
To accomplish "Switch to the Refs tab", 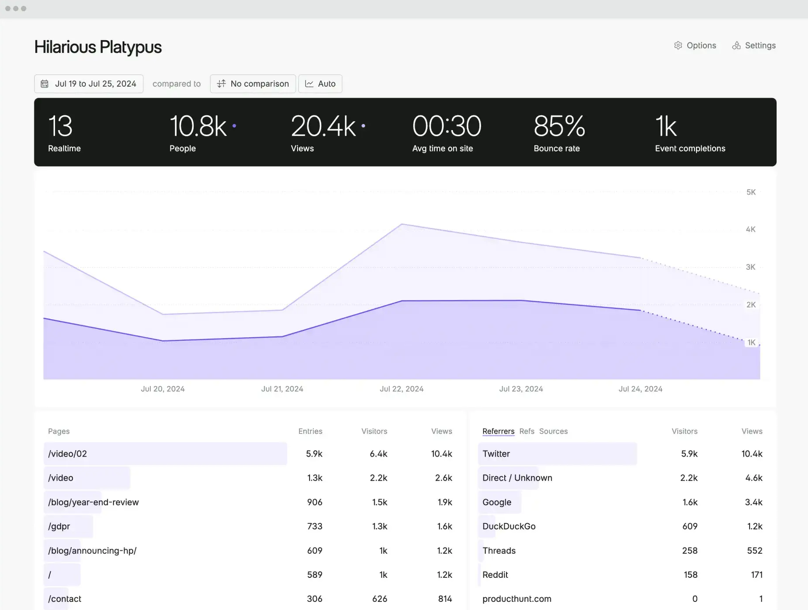I will click(527, 431).
